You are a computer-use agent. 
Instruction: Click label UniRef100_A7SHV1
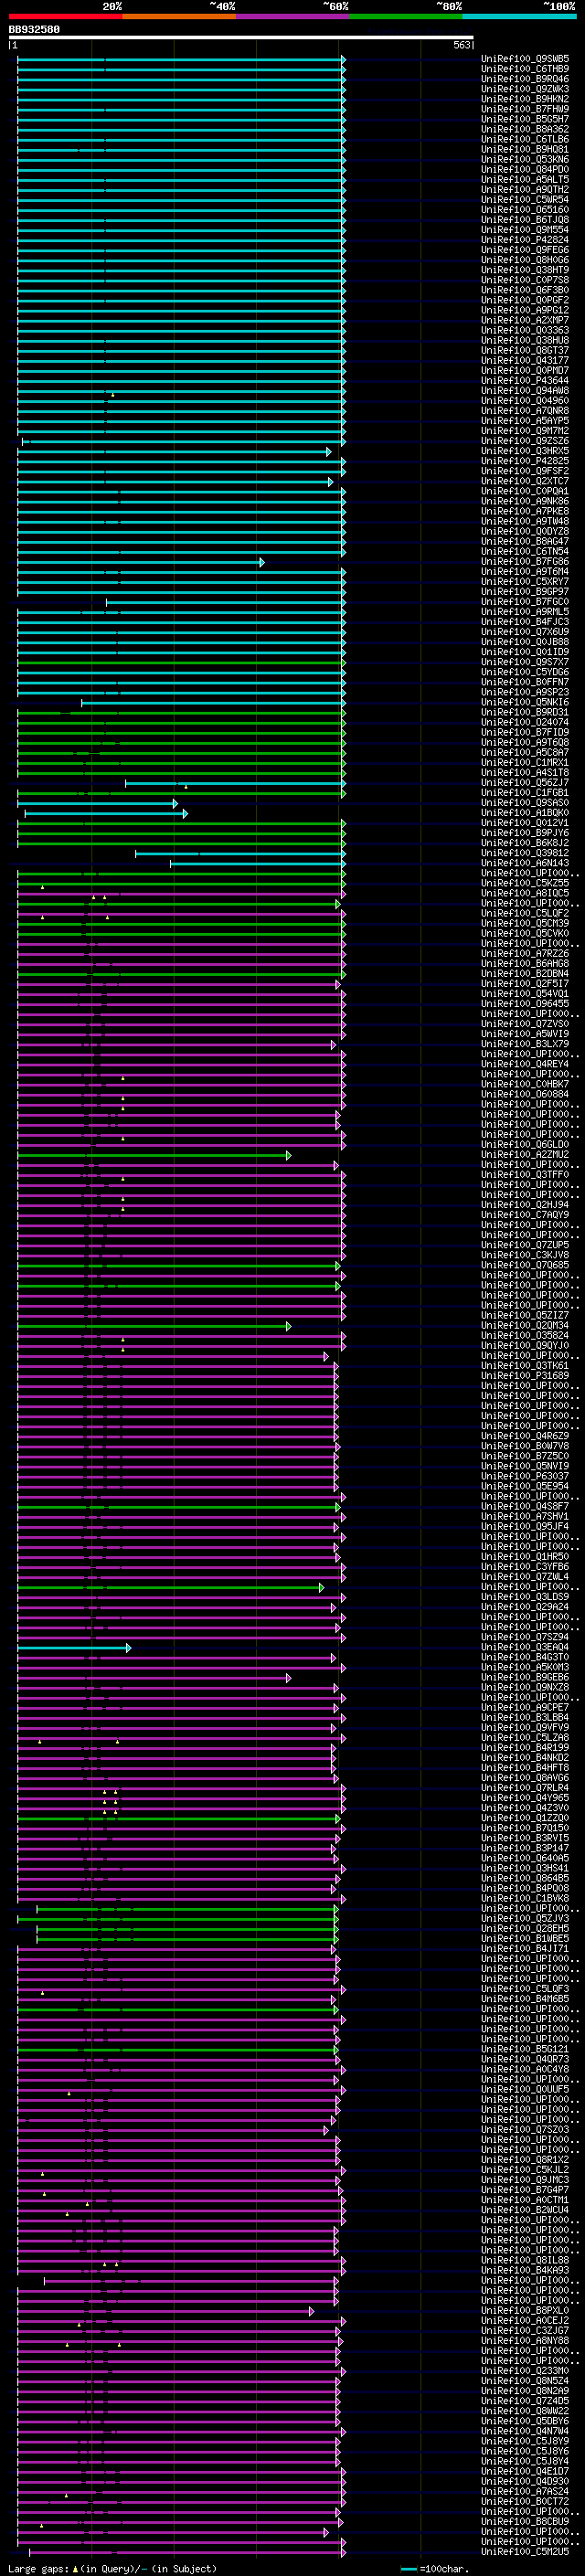tap(525, 1516)
